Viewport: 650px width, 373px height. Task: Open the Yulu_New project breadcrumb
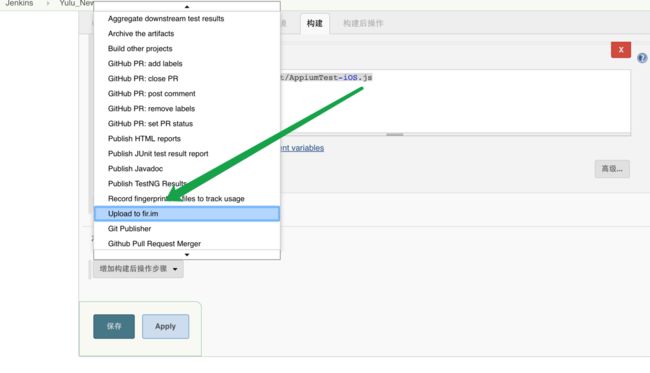click(x=77, y=3)
